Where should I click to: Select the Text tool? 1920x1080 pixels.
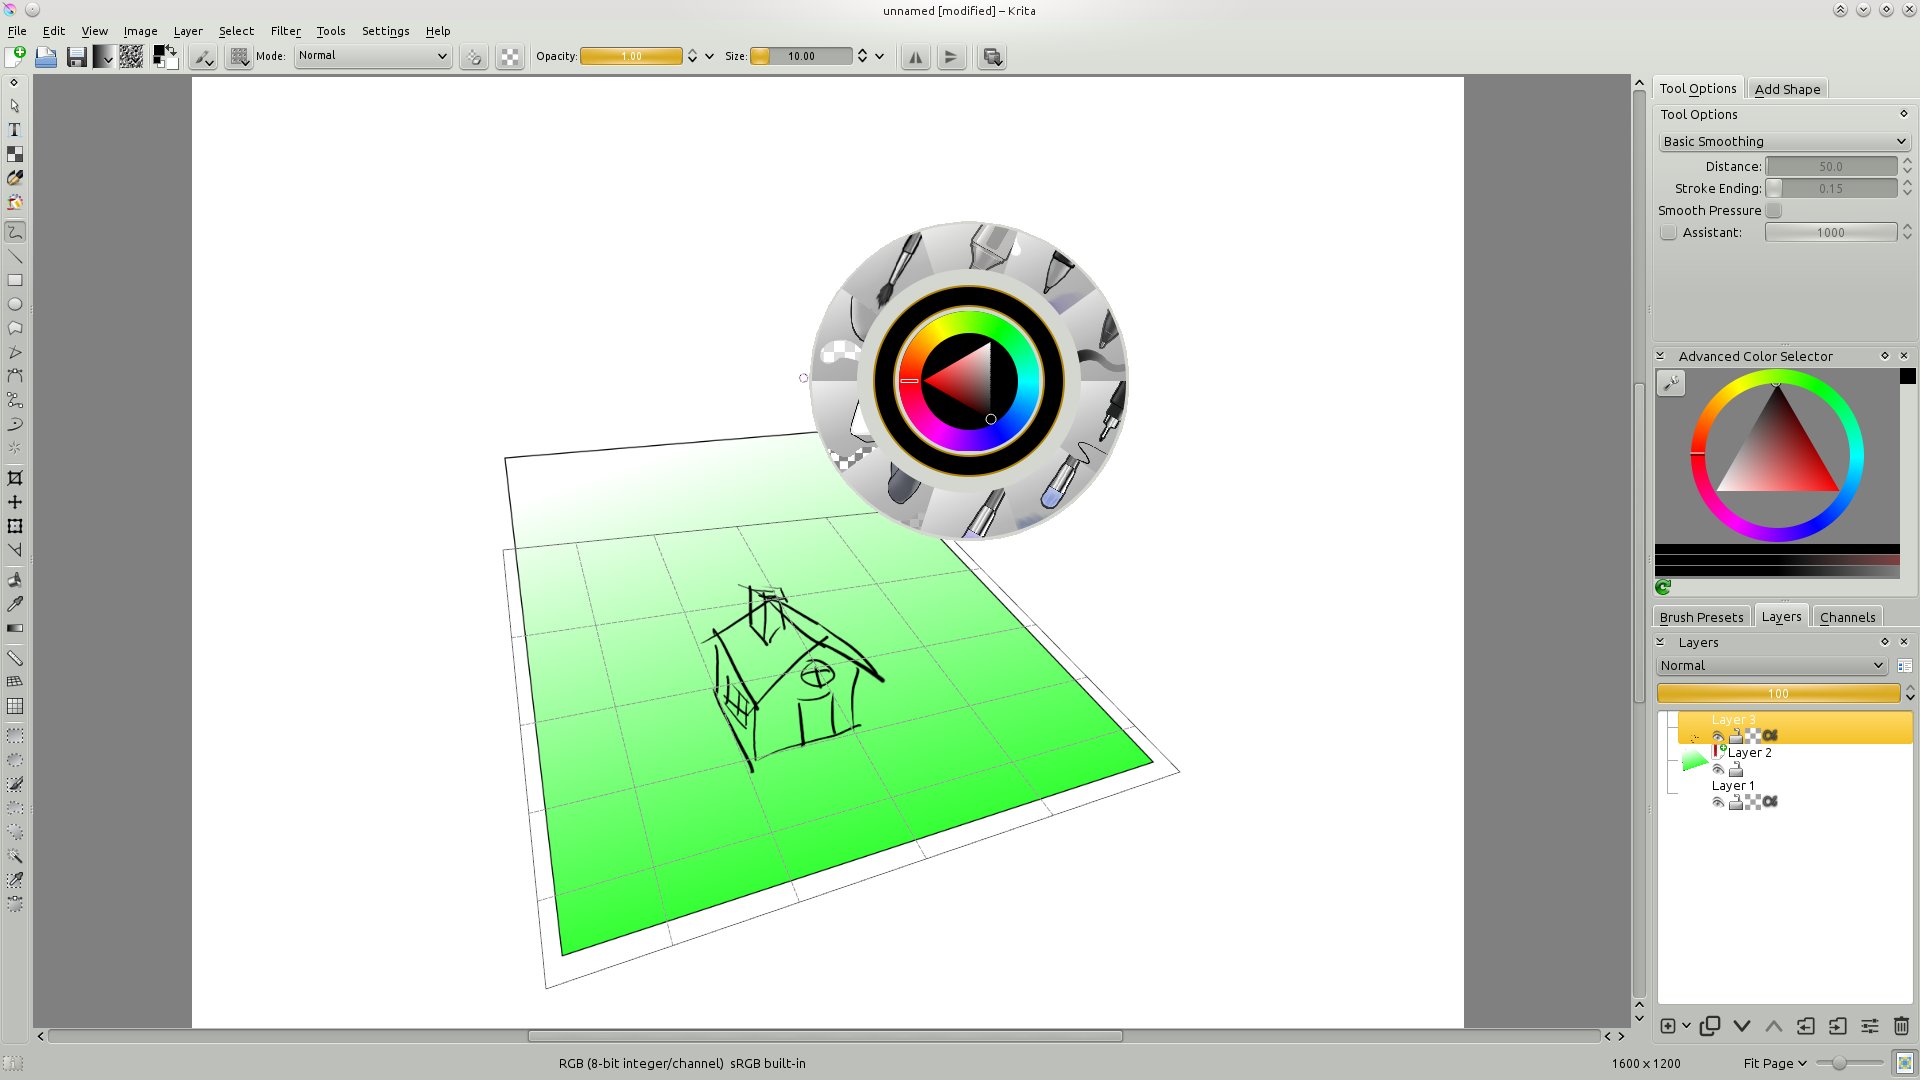(15, 130)
